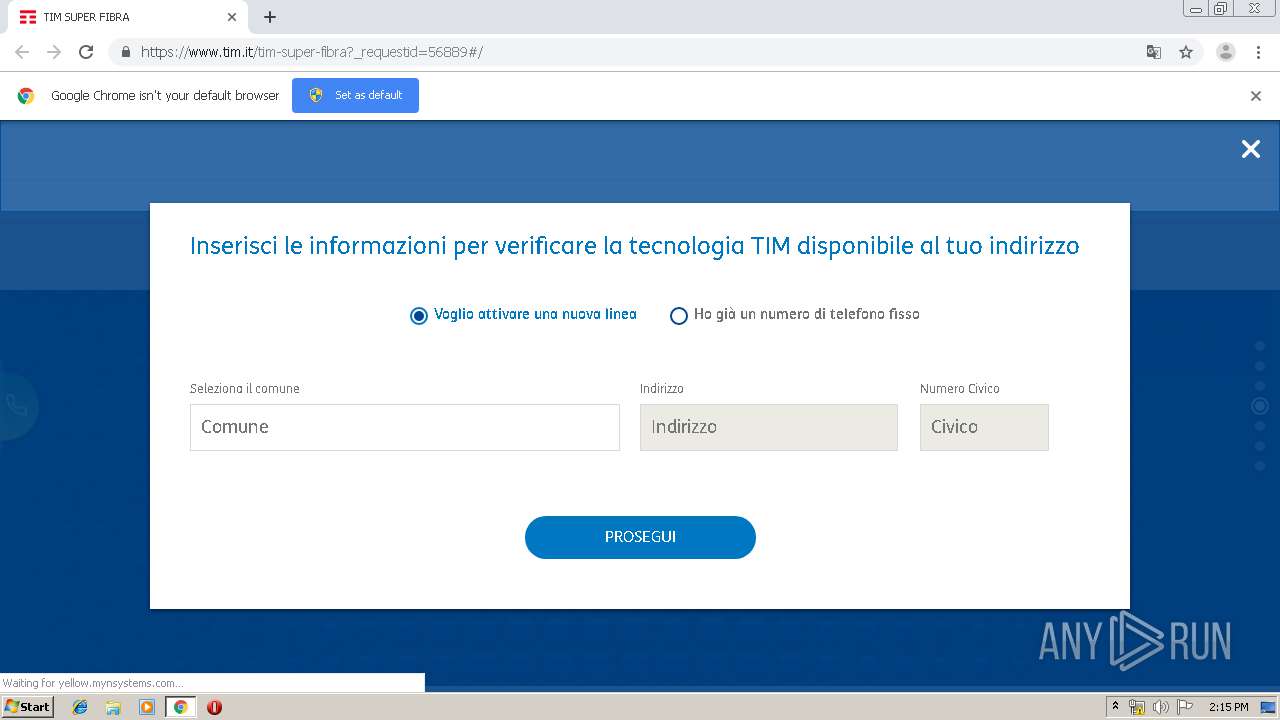Click the browser back arrow
Viewport: 1280px width, 720px height.
point(22,52)
